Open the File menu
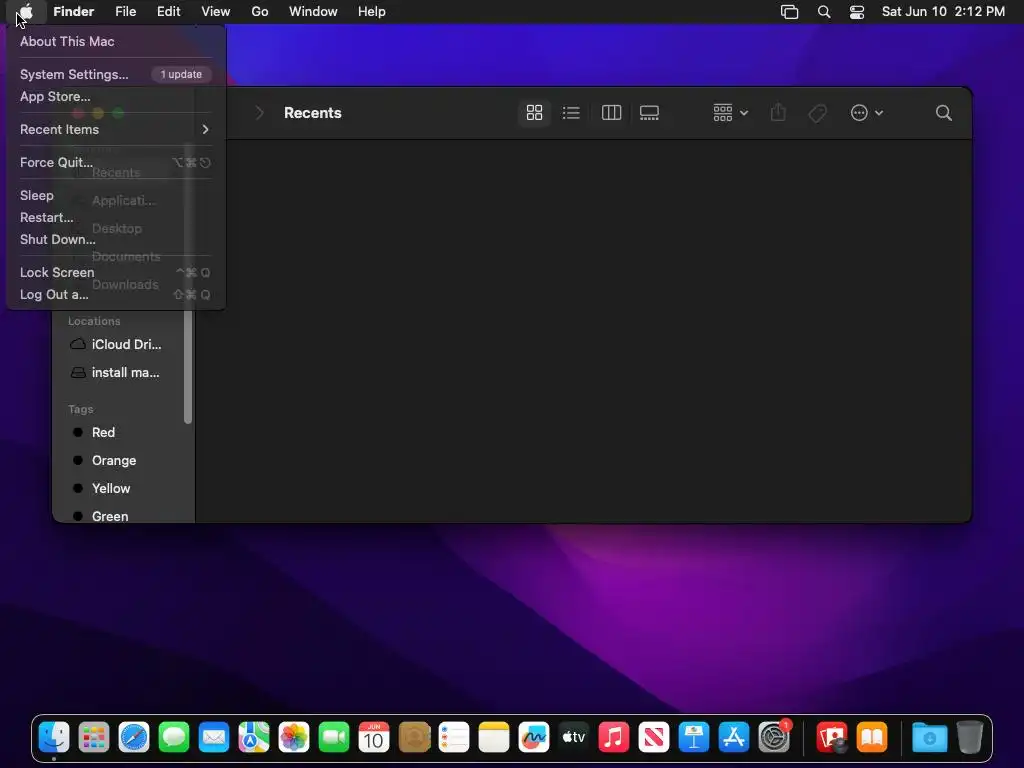 click(x=125, y=11)
